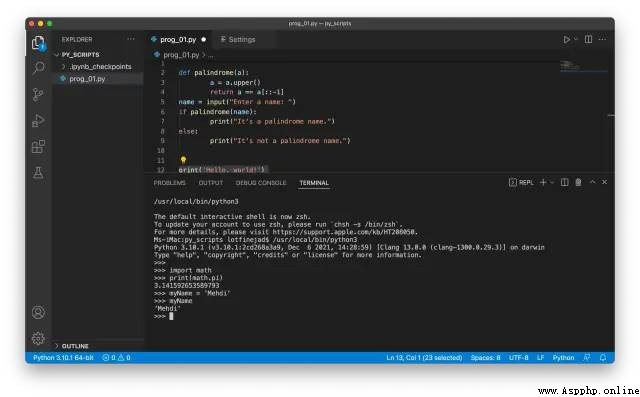Click the support.apple.com link in terminal

point(344,232)
